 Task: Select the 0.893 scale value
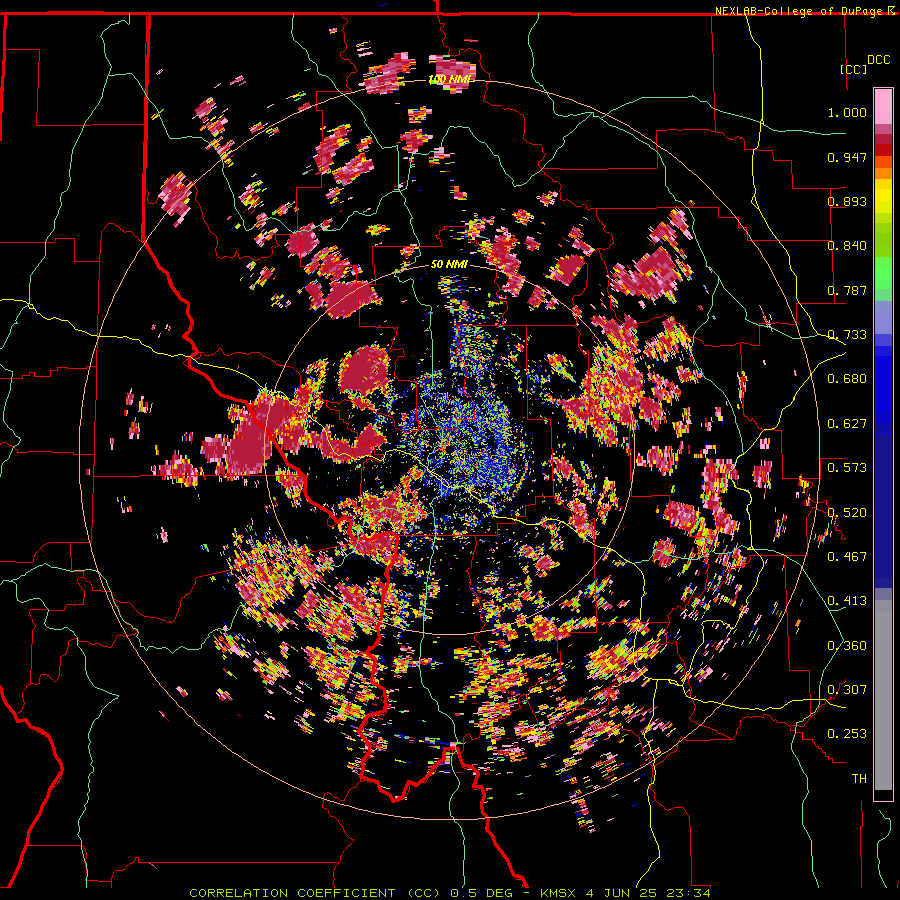[x=847, y=201]
